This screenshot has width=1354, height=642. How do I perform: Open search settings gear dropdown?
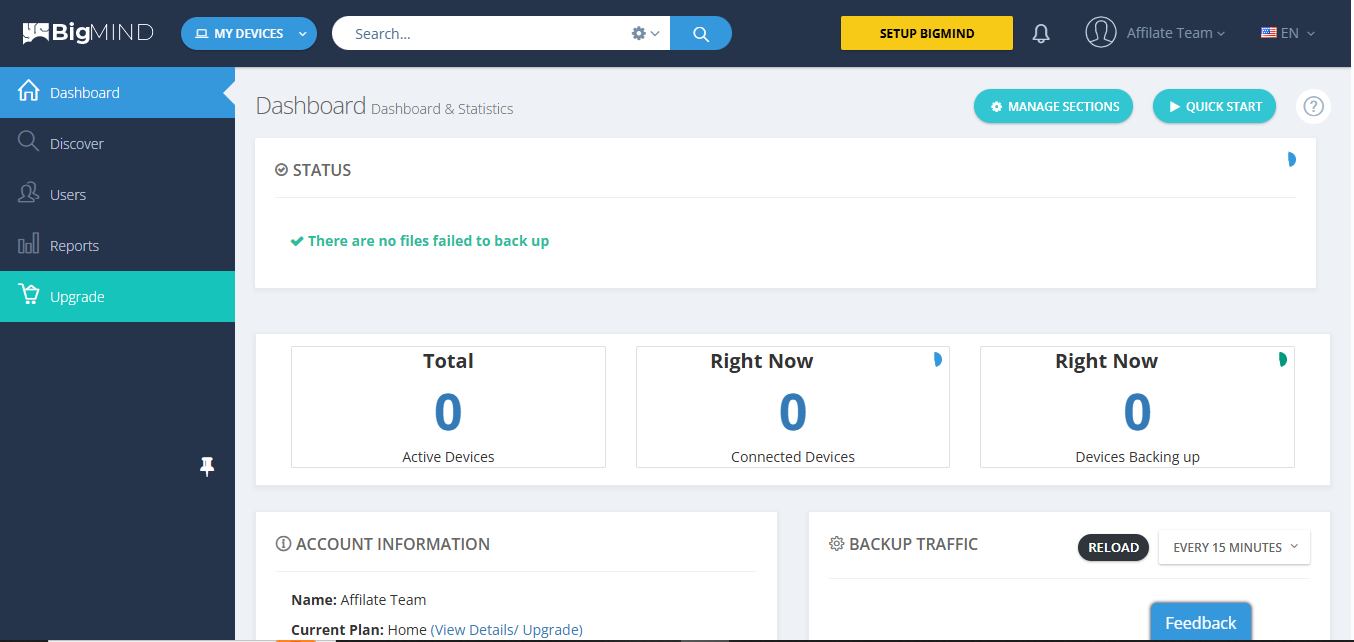coord(645,33)
